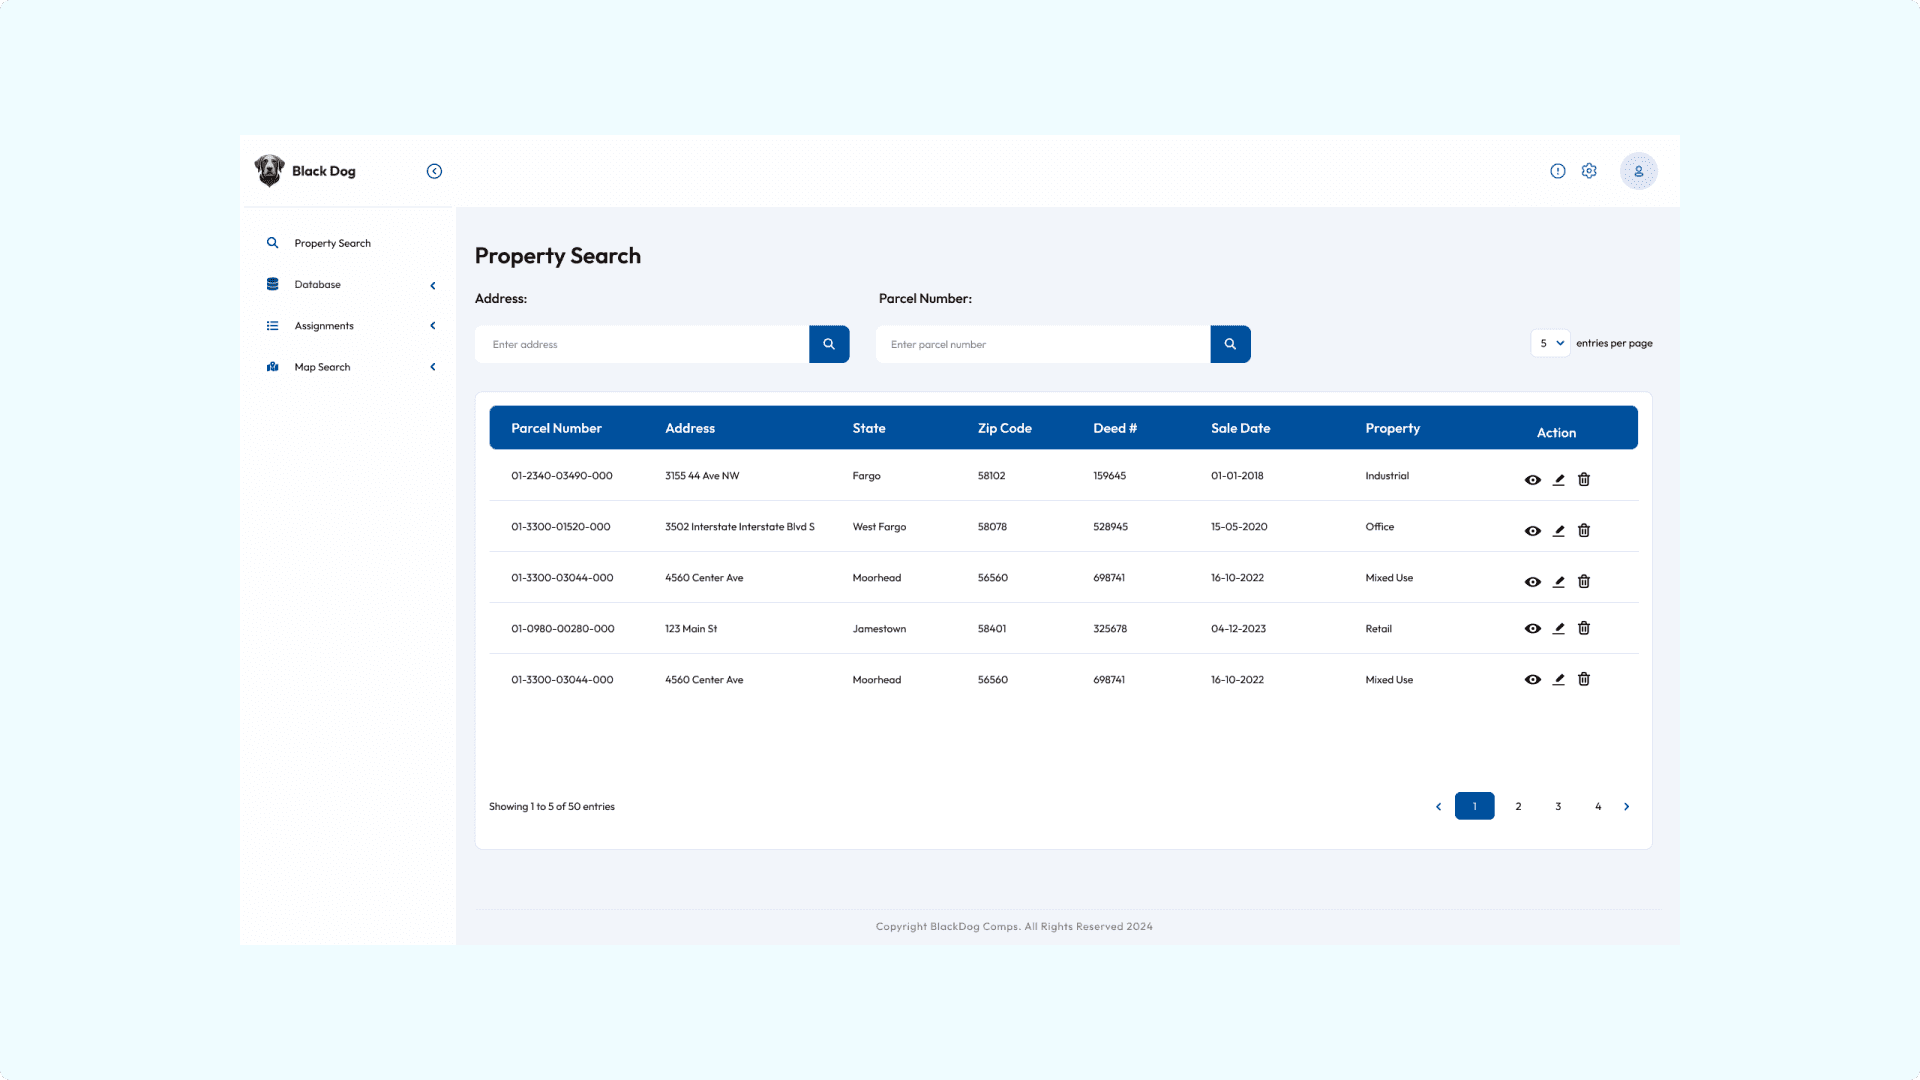Click the address search magnifier button
This screenshot has height=1080, width=1920.
point(829,344)
